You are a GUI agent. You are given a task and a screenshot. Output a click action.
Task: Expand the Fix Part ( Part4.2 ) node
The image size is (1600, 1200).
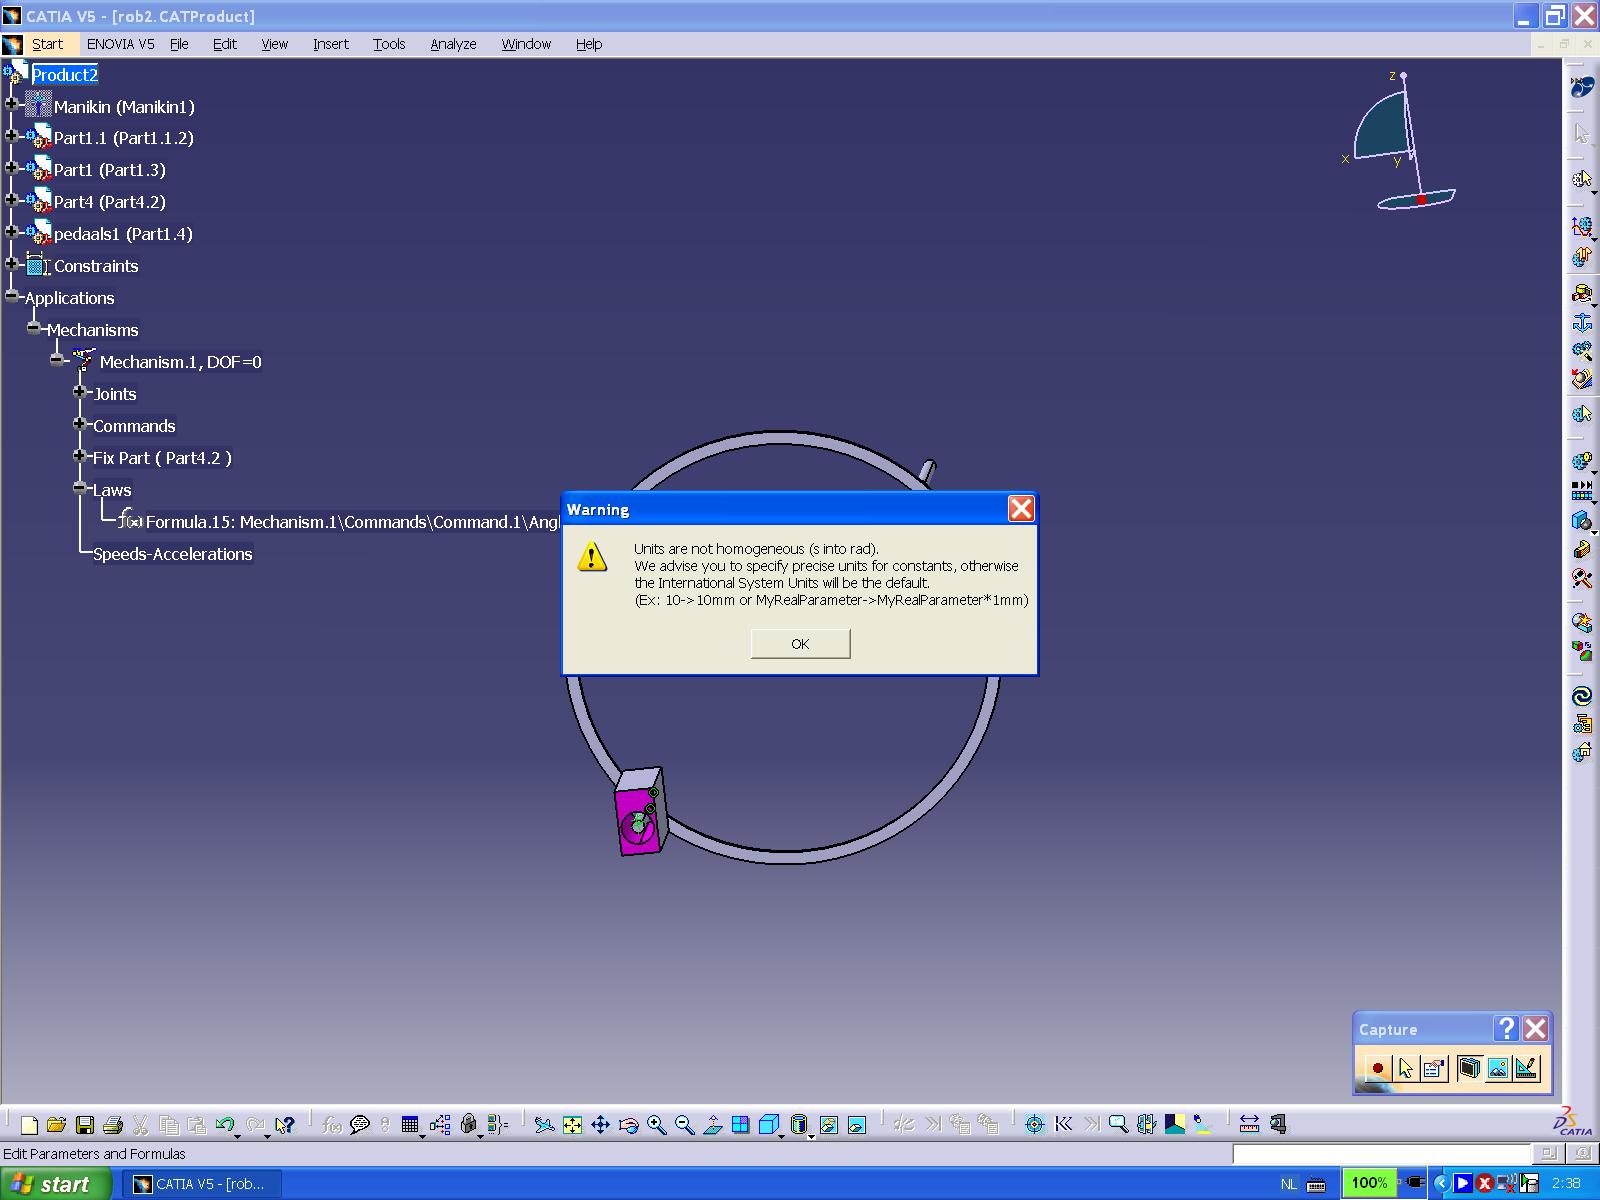click(x=80, y=456)
